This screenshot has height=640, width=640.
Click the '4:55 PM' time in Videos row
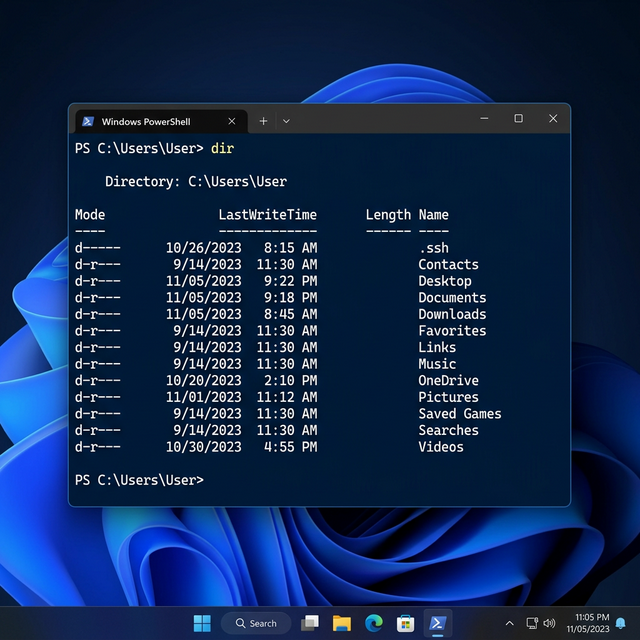pos(290,447)
